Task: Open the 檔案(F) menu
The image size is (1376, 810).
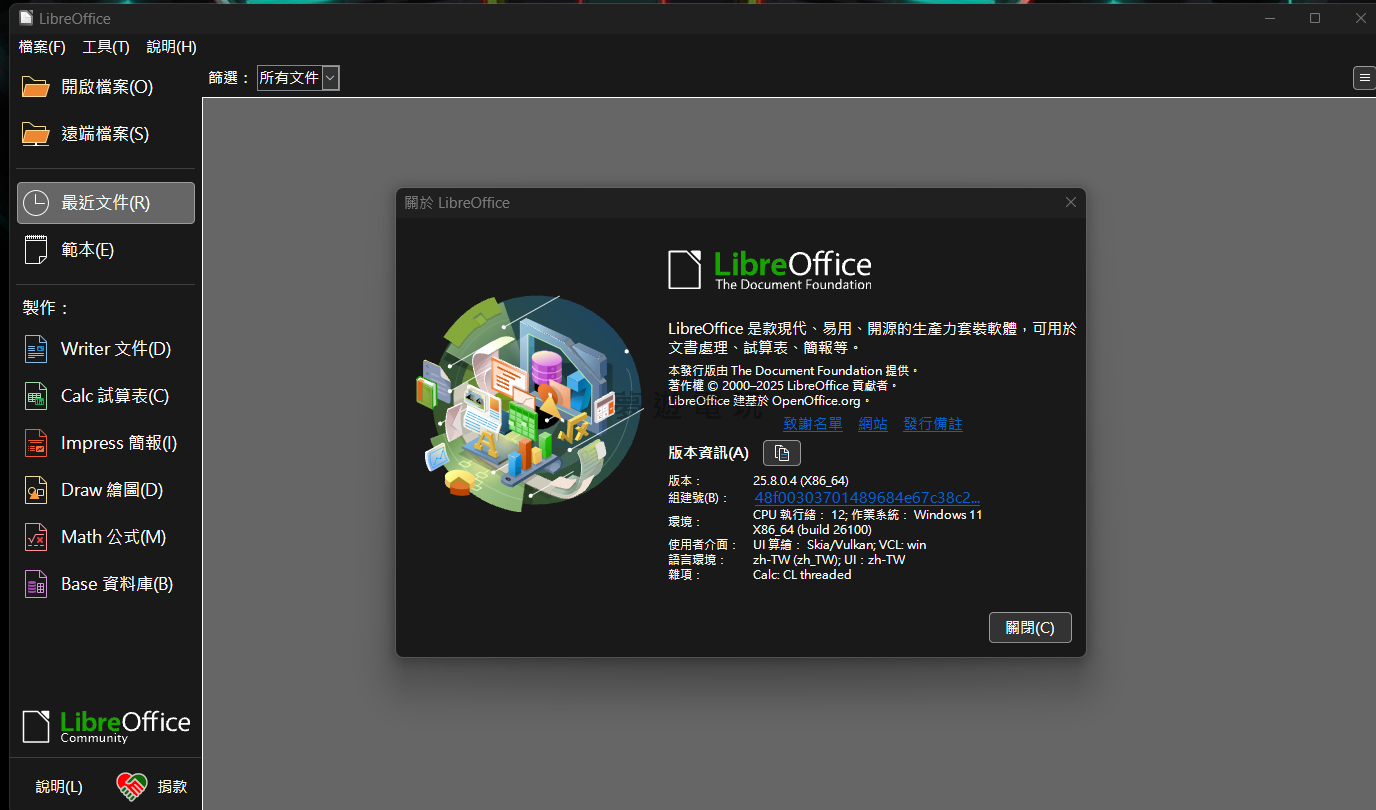Action: (x=42, y=47)
